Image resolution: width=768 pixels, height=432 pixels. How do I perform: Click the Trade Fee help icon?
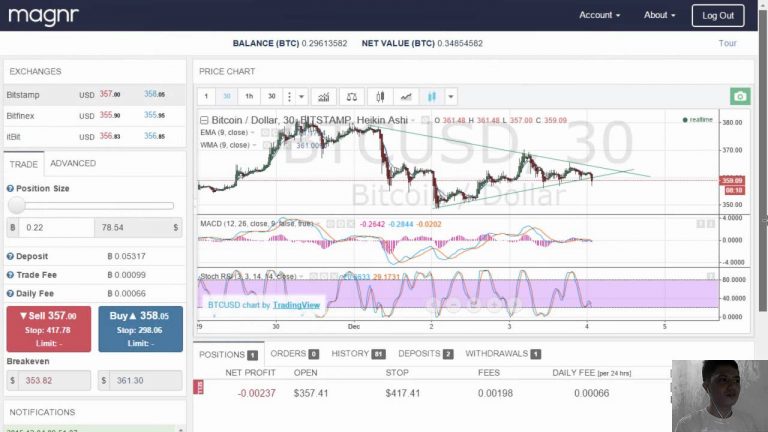tap(10, 275)
